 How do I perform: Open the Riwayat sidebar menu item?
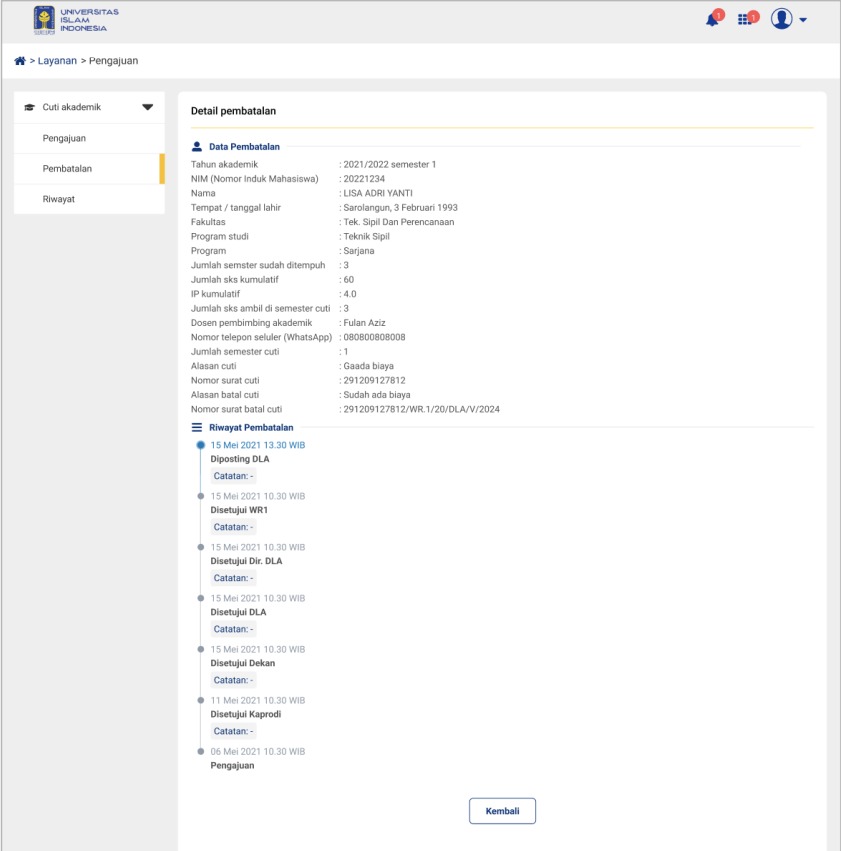coord(58,199)
